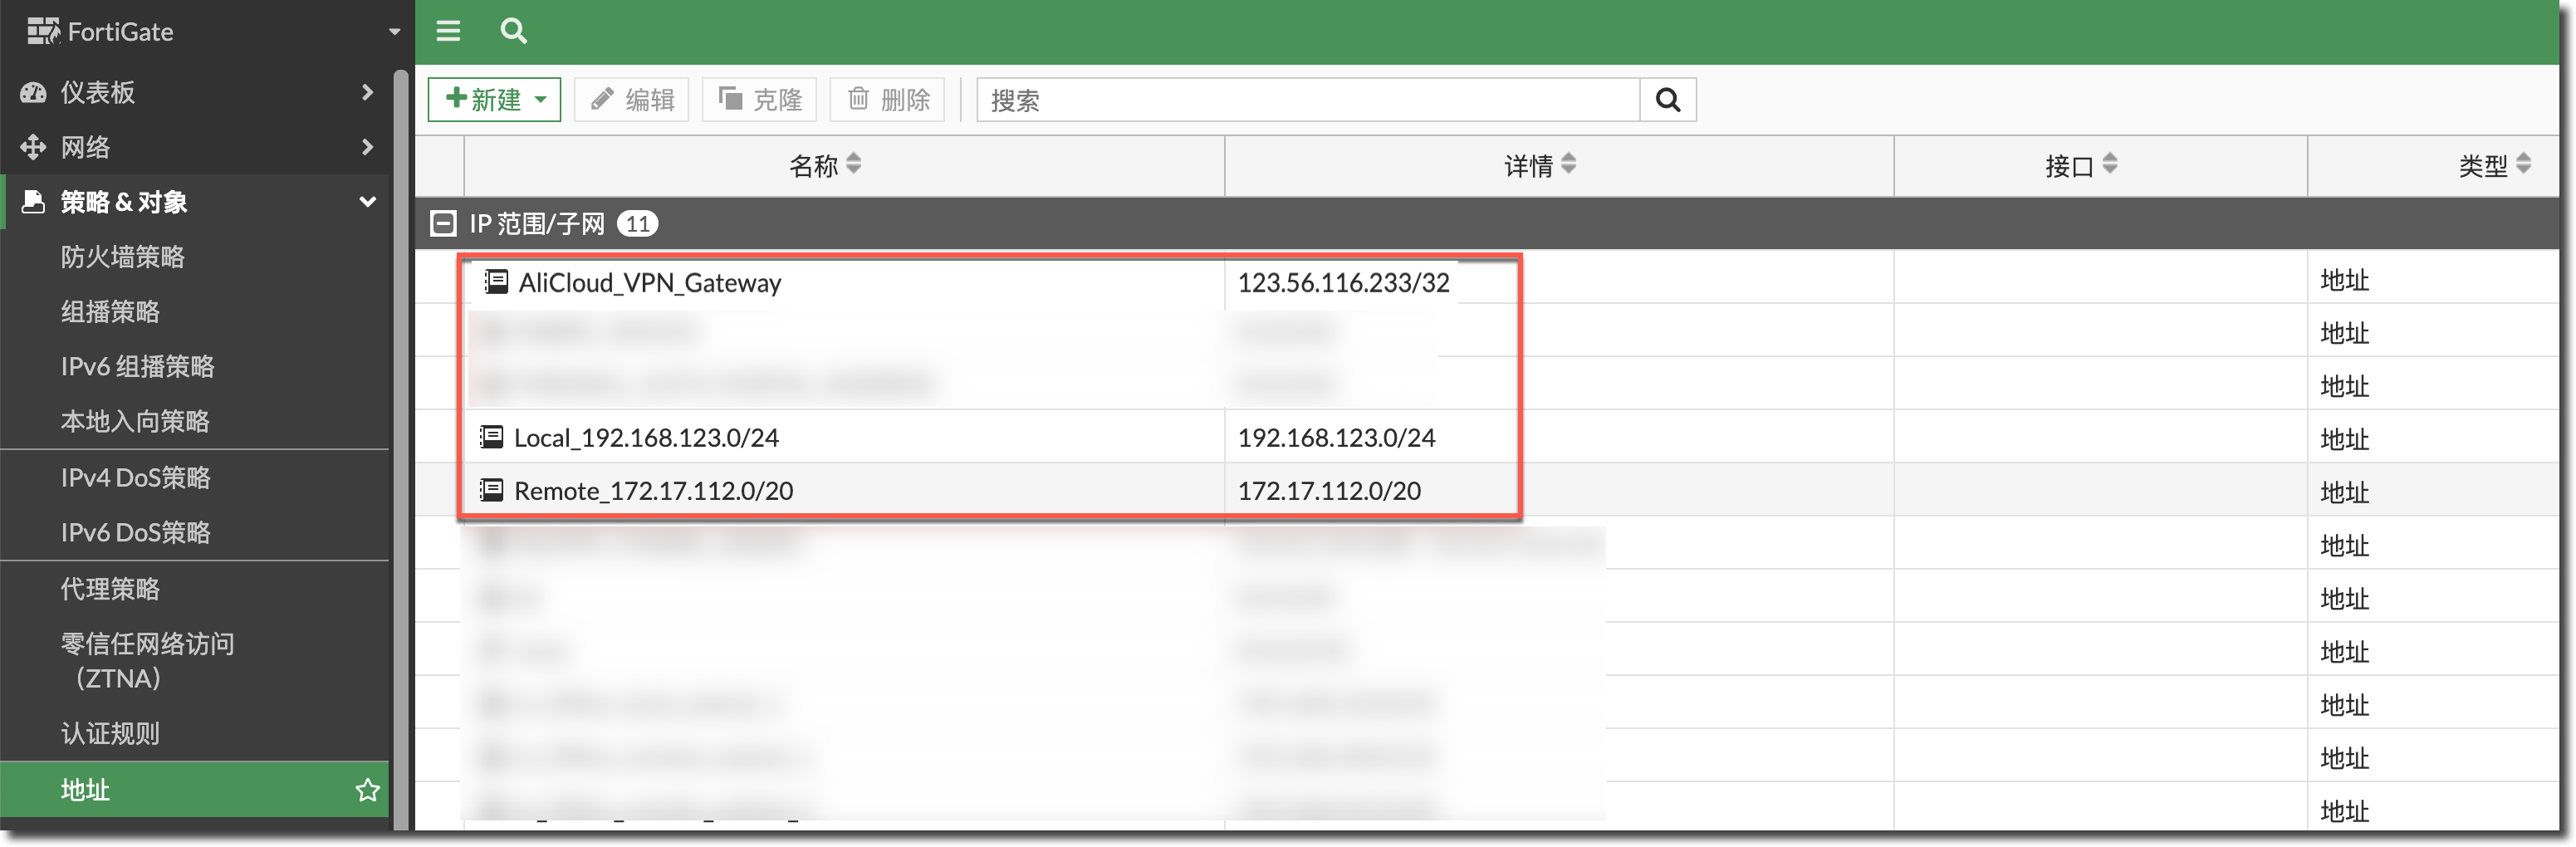The width and height of the screenshot is (2576, 847).
Task: Click the magnifier icon in green header
Action: [513, 31]
